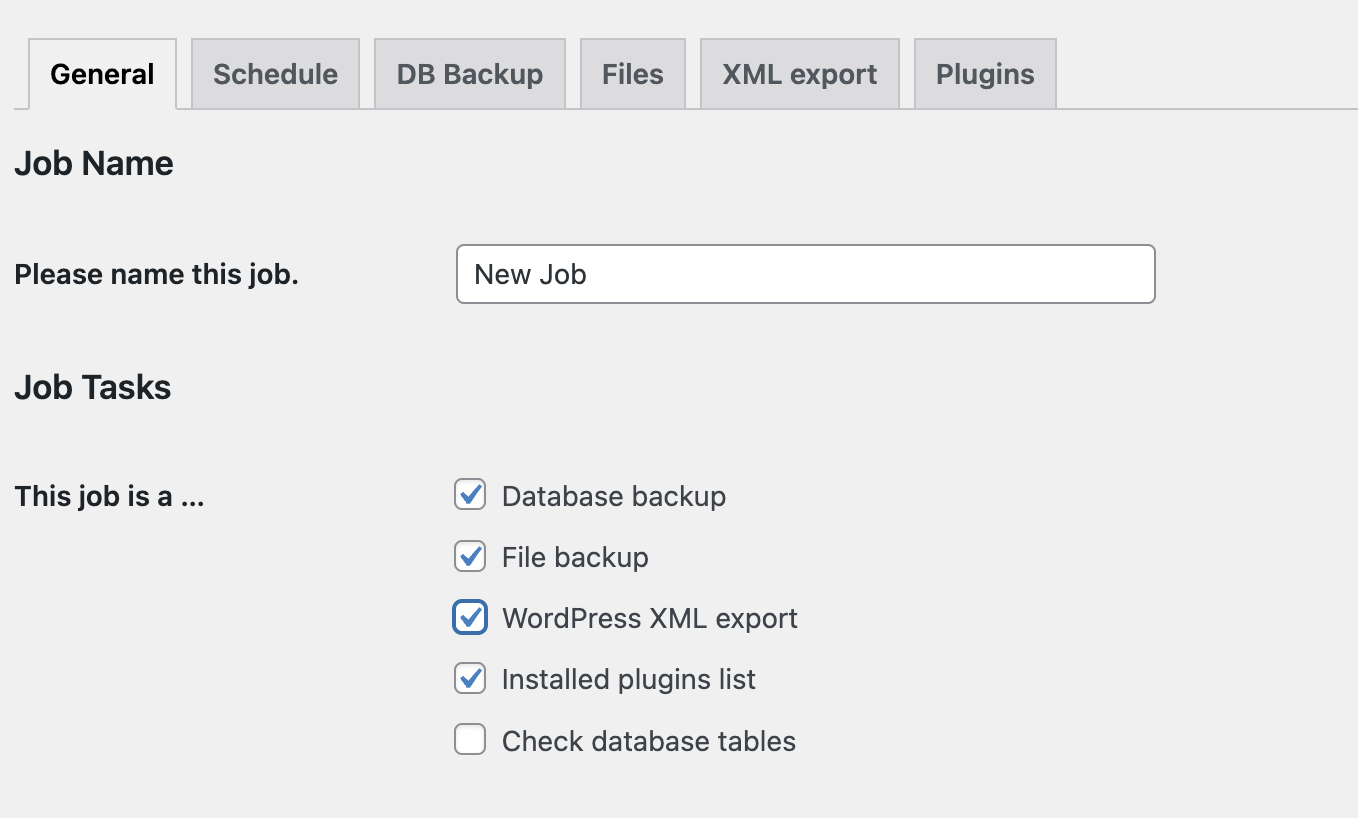Viewport: 1358px width, 818px height.
Task: Enable Check database tables
Action: [x=470, y=739]
